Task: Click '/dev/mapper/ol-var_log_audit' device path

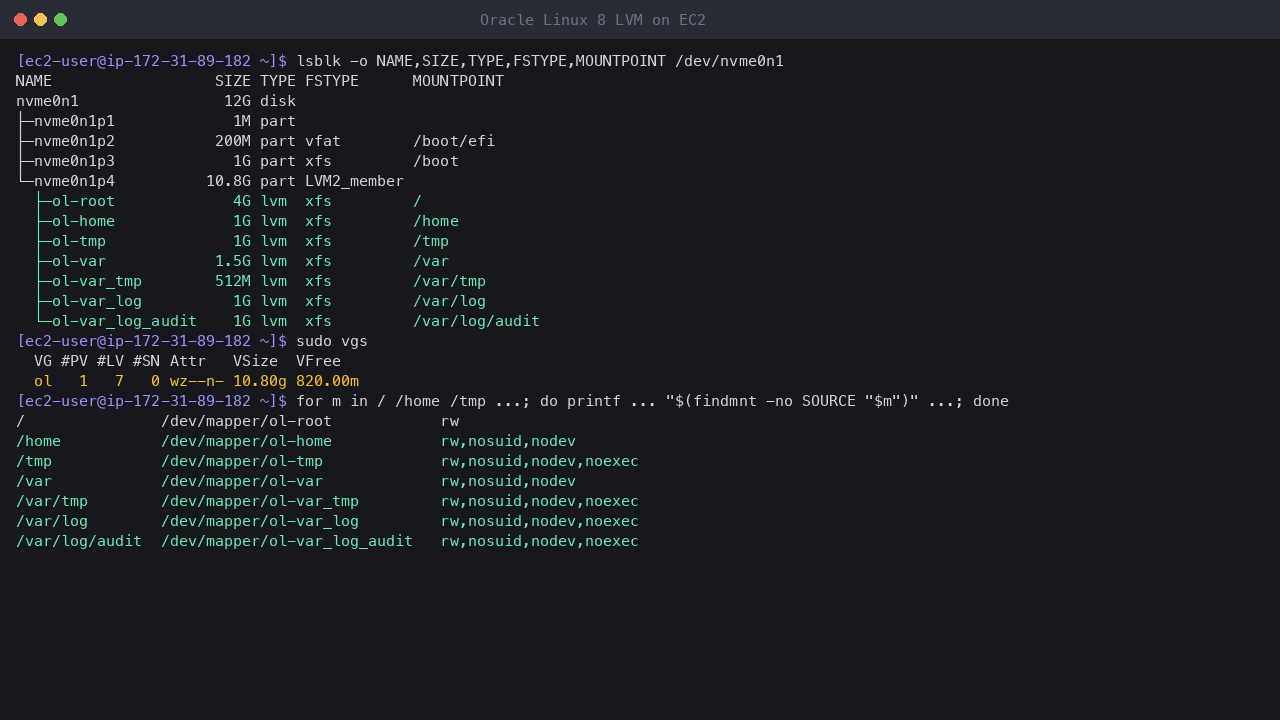Action: (x=287, y=541)
